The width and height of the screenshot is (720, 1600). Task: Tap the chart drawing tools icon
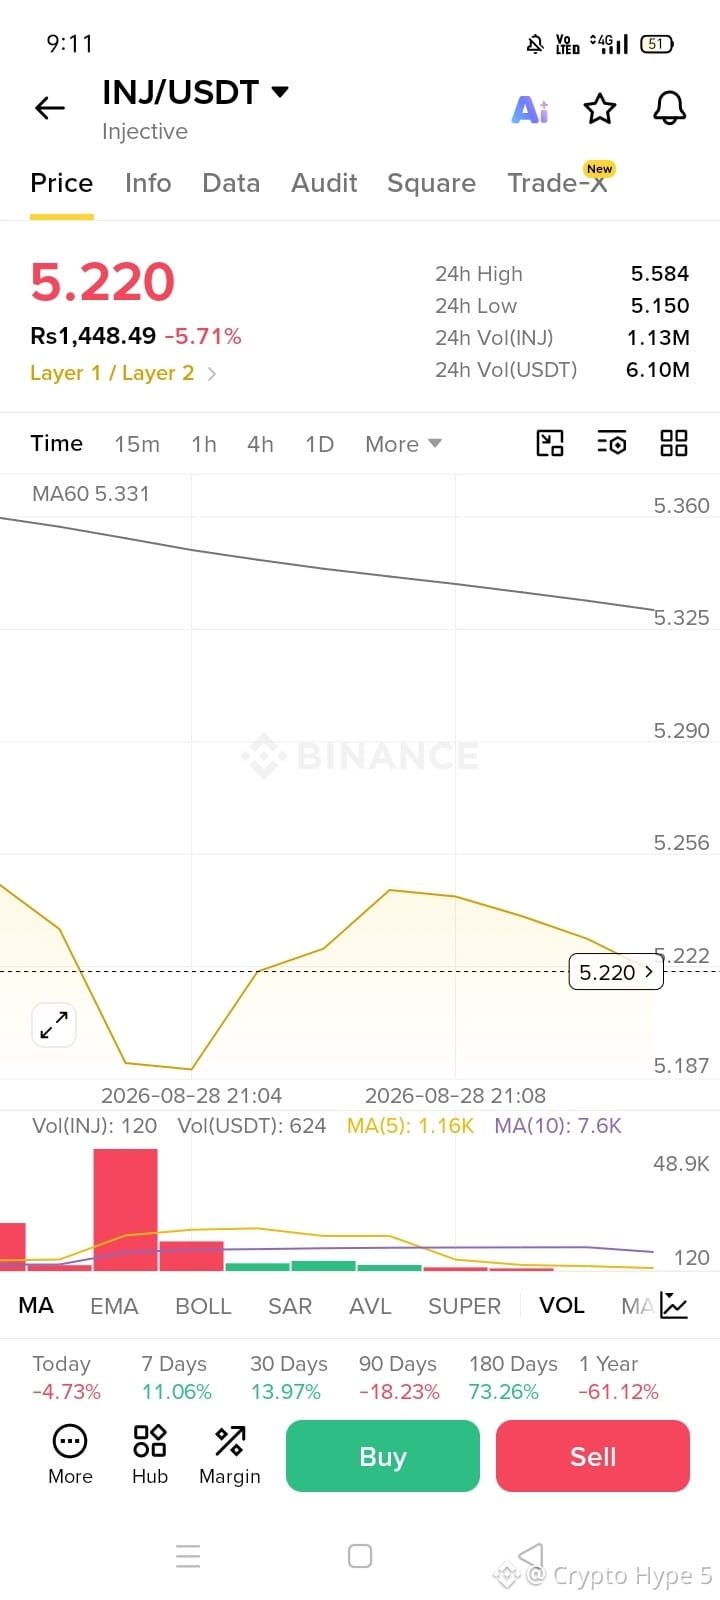pyautogui.click(x=550, y=443)
